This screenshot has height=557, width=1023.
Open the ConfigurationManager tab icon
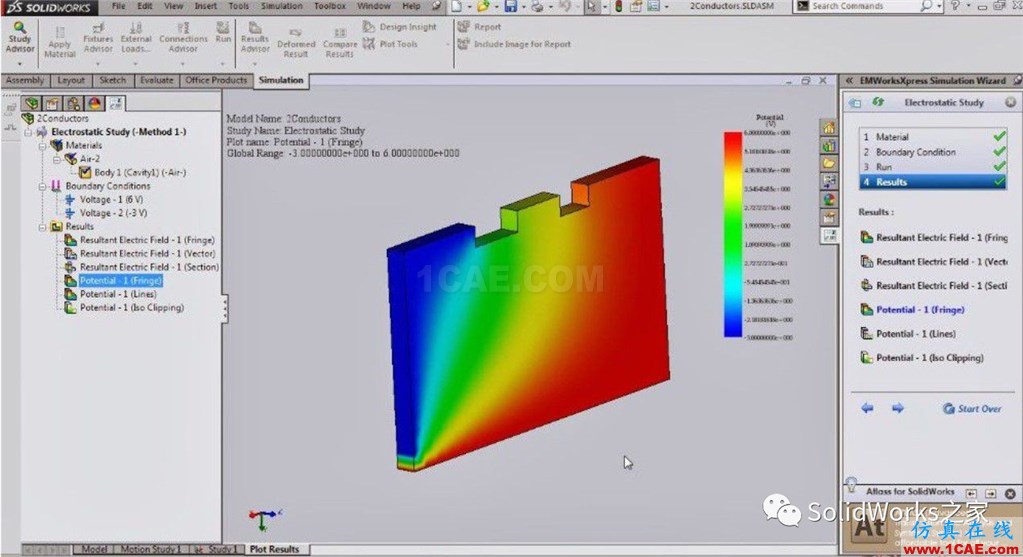(x=73, y=103)
